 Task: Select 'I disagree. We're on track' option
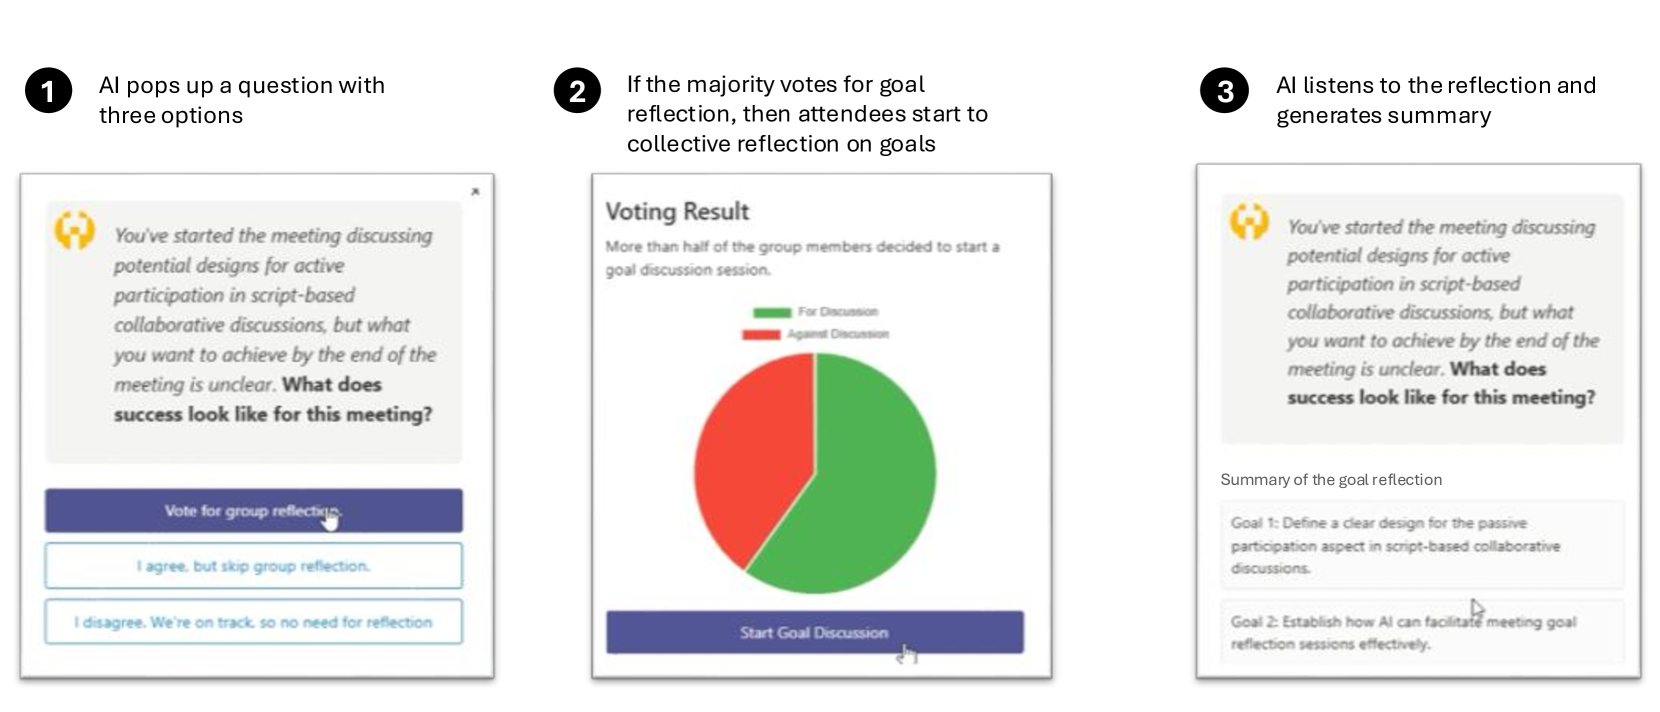pyautogui.click(x=253, y=622)
